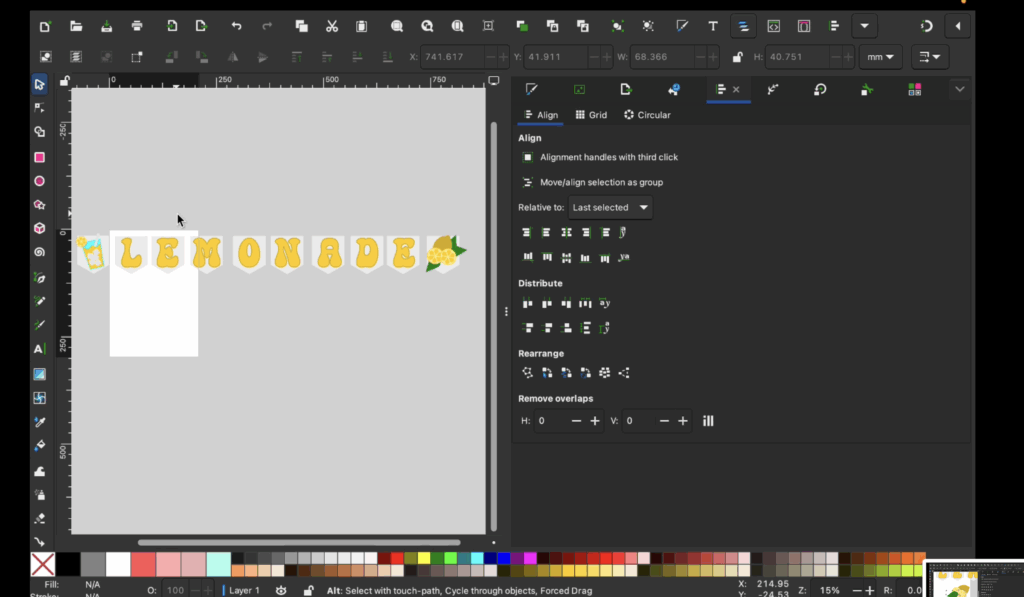Screen dimensions: 1024x597
Task: Select the Dropper color picker tool
Action: point(39,422)
